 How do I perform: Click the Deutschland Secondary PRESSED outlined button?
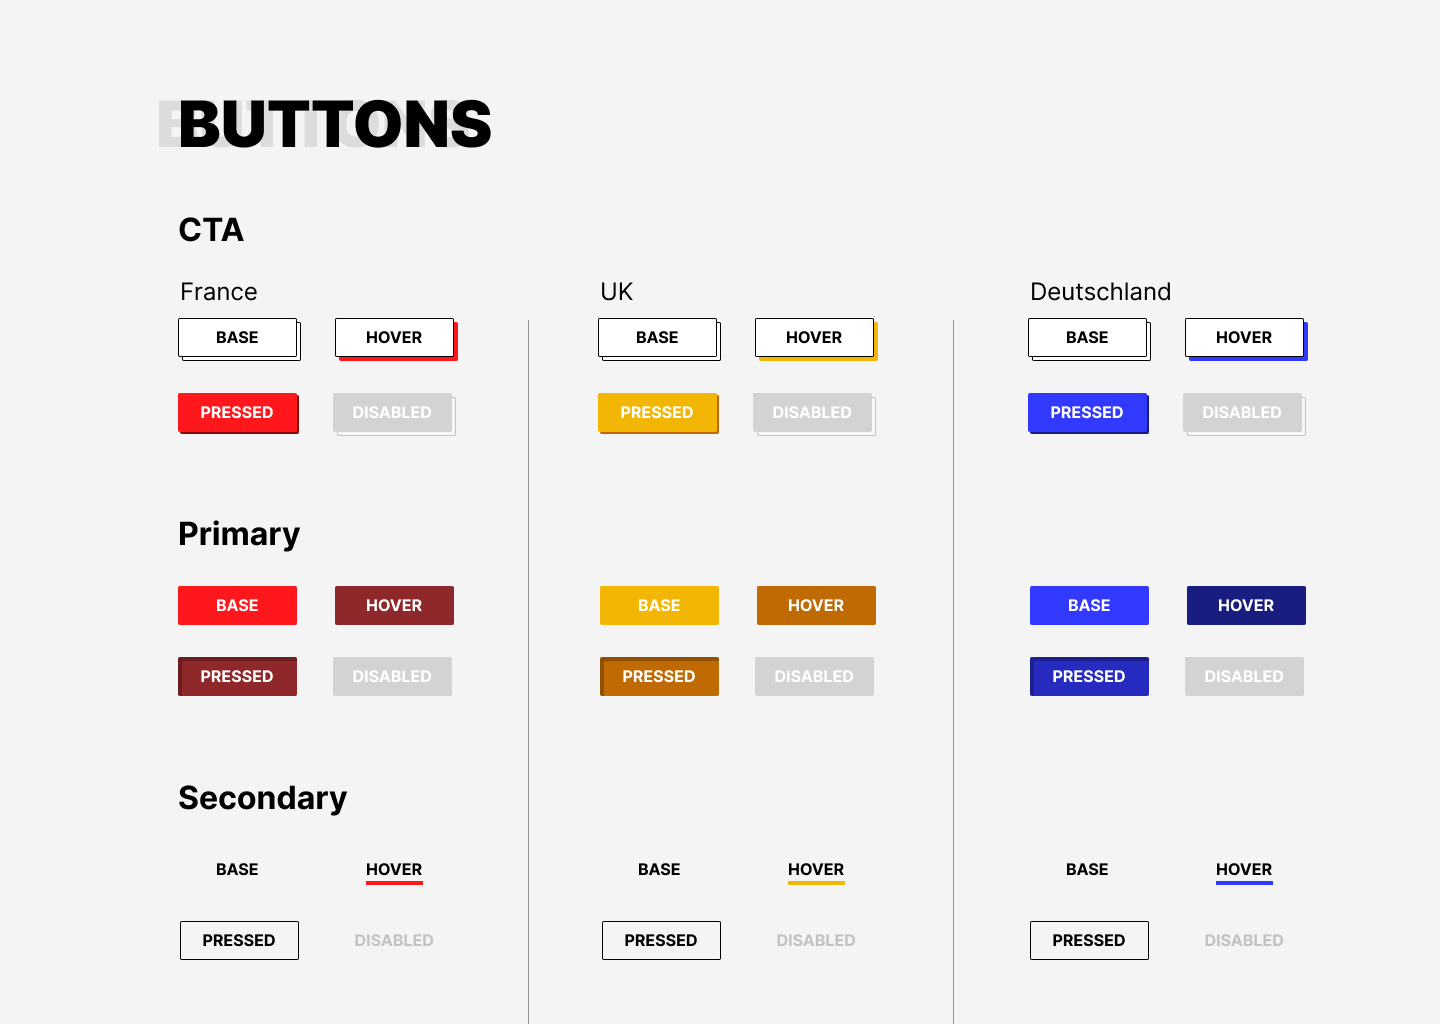(1089, 940)
